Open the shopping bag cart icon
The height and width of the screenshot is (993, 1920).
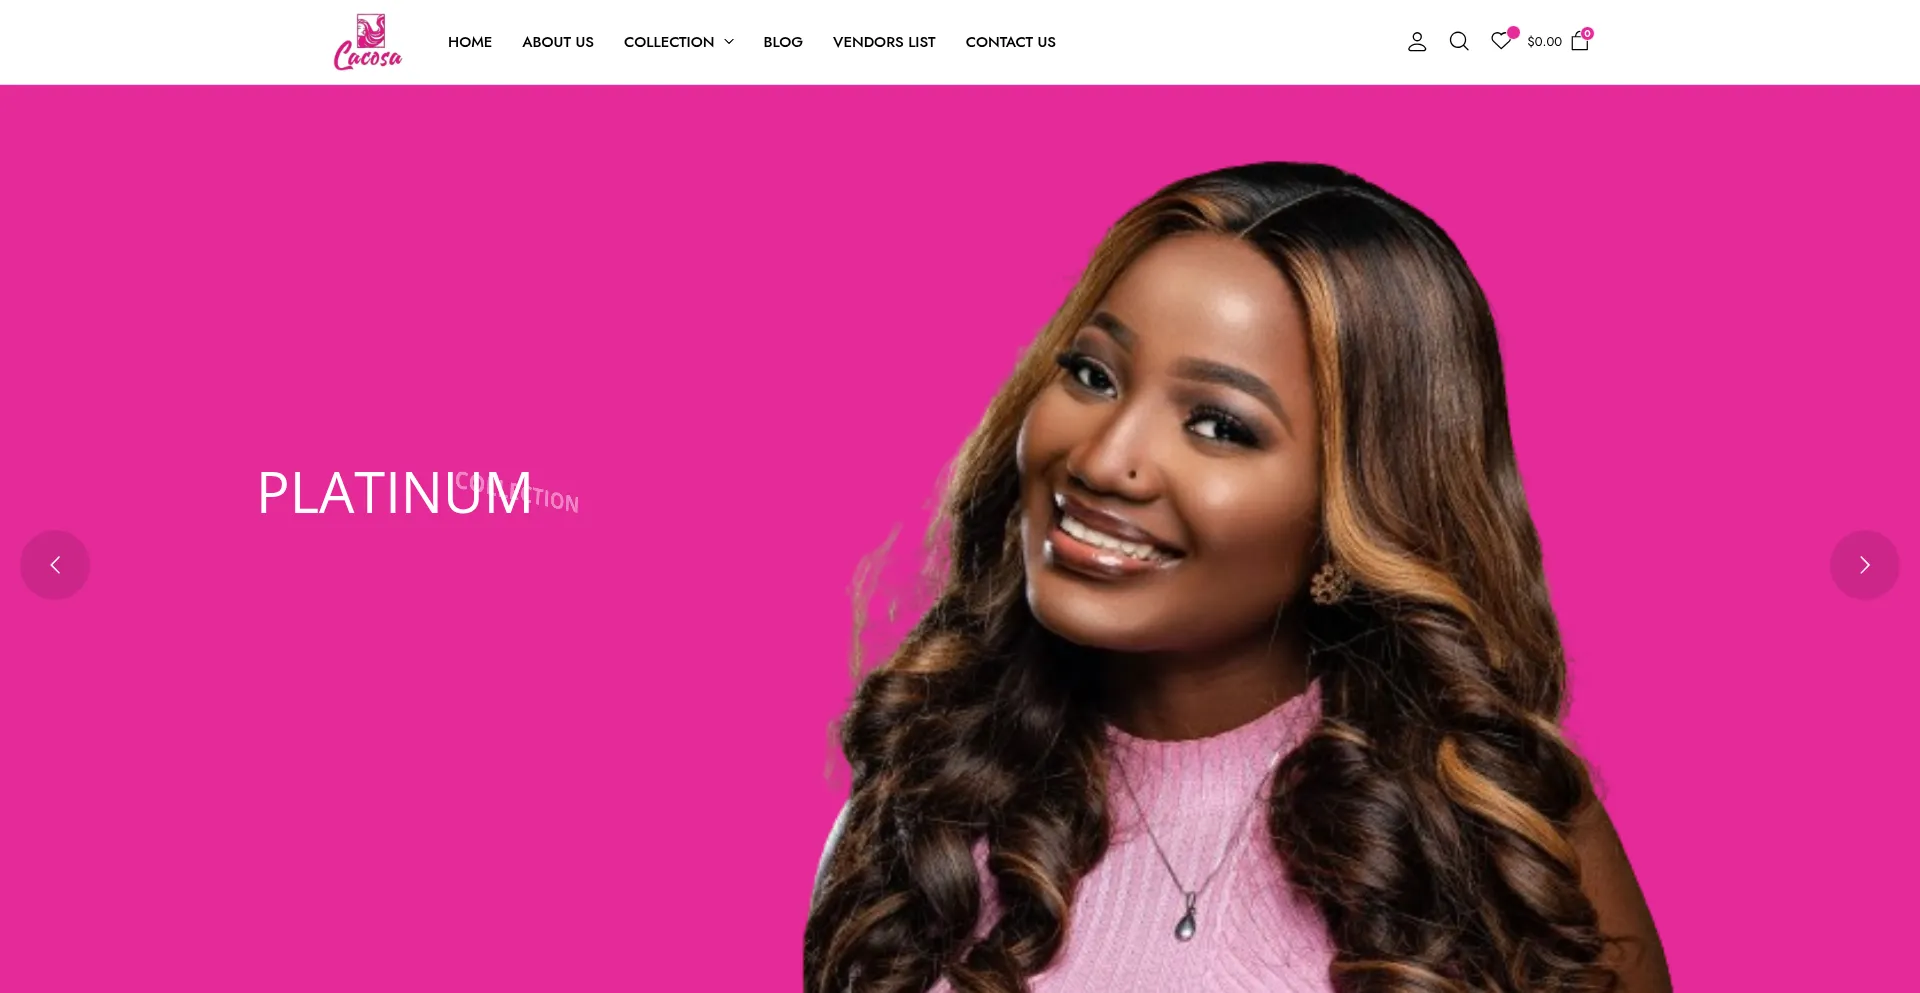[1580, 42]
